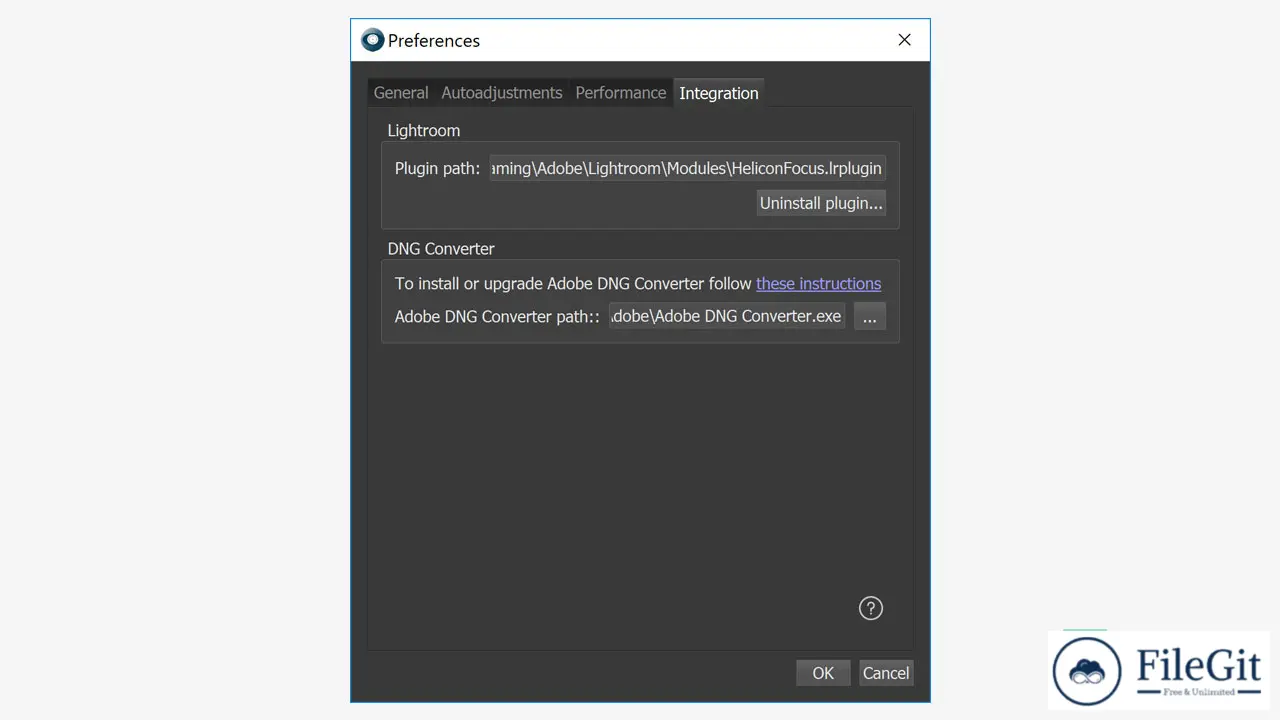
Task: Open the help question mark icon
Action: click(871, 608)
